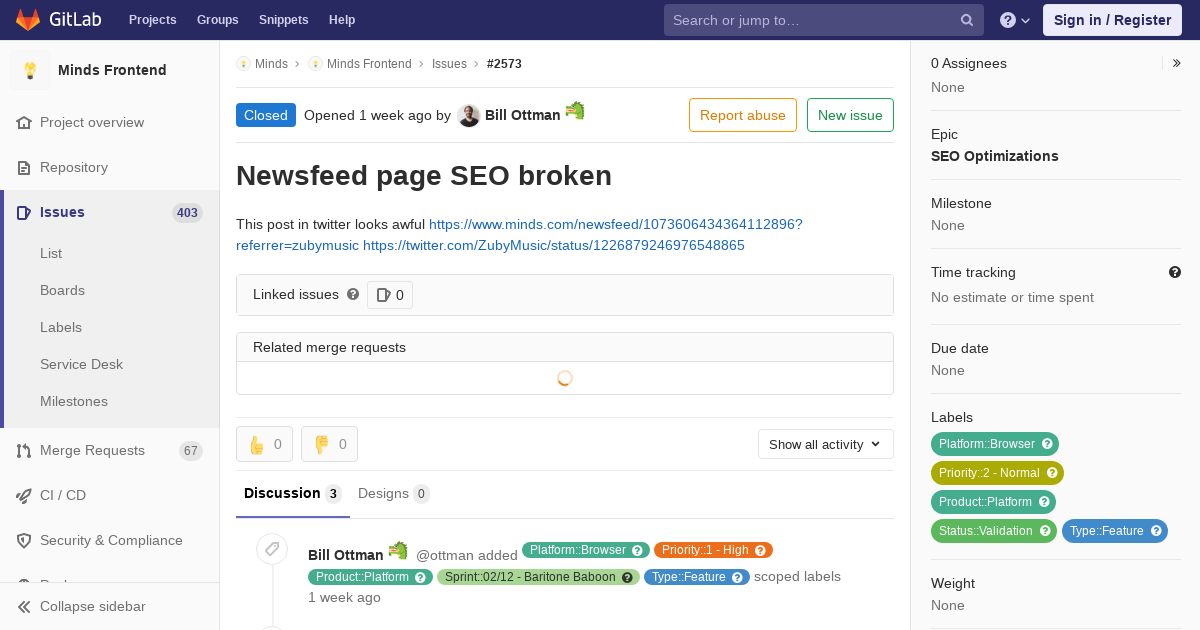Click the Time tracking help icon
The height and width of the screenshot is (630, 1200).
tap(1175, 272)
